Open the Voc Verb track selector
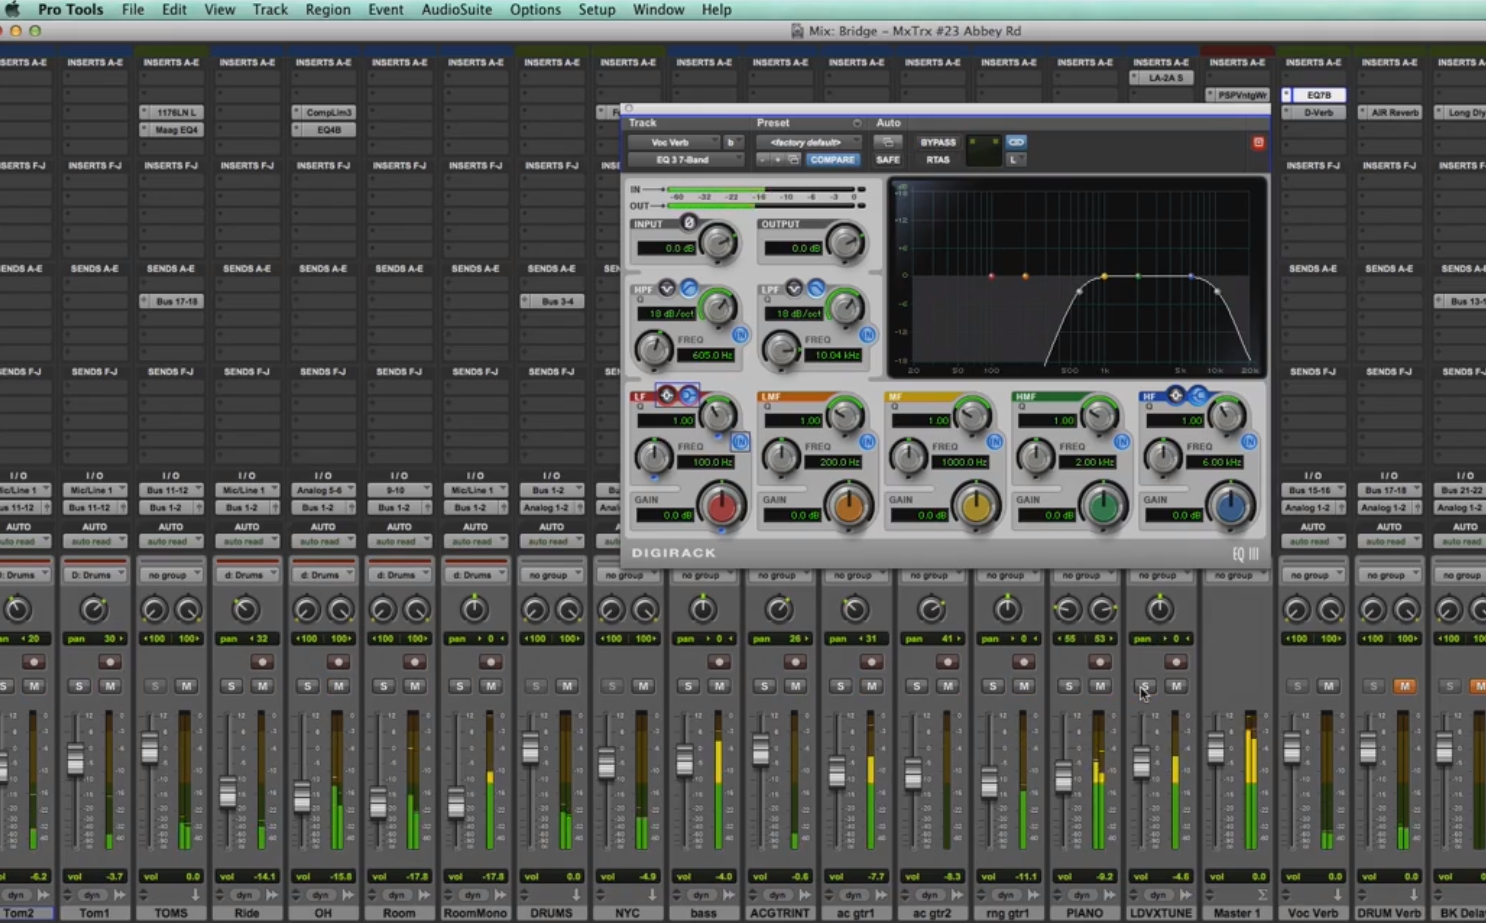 [x=673, y=143]
